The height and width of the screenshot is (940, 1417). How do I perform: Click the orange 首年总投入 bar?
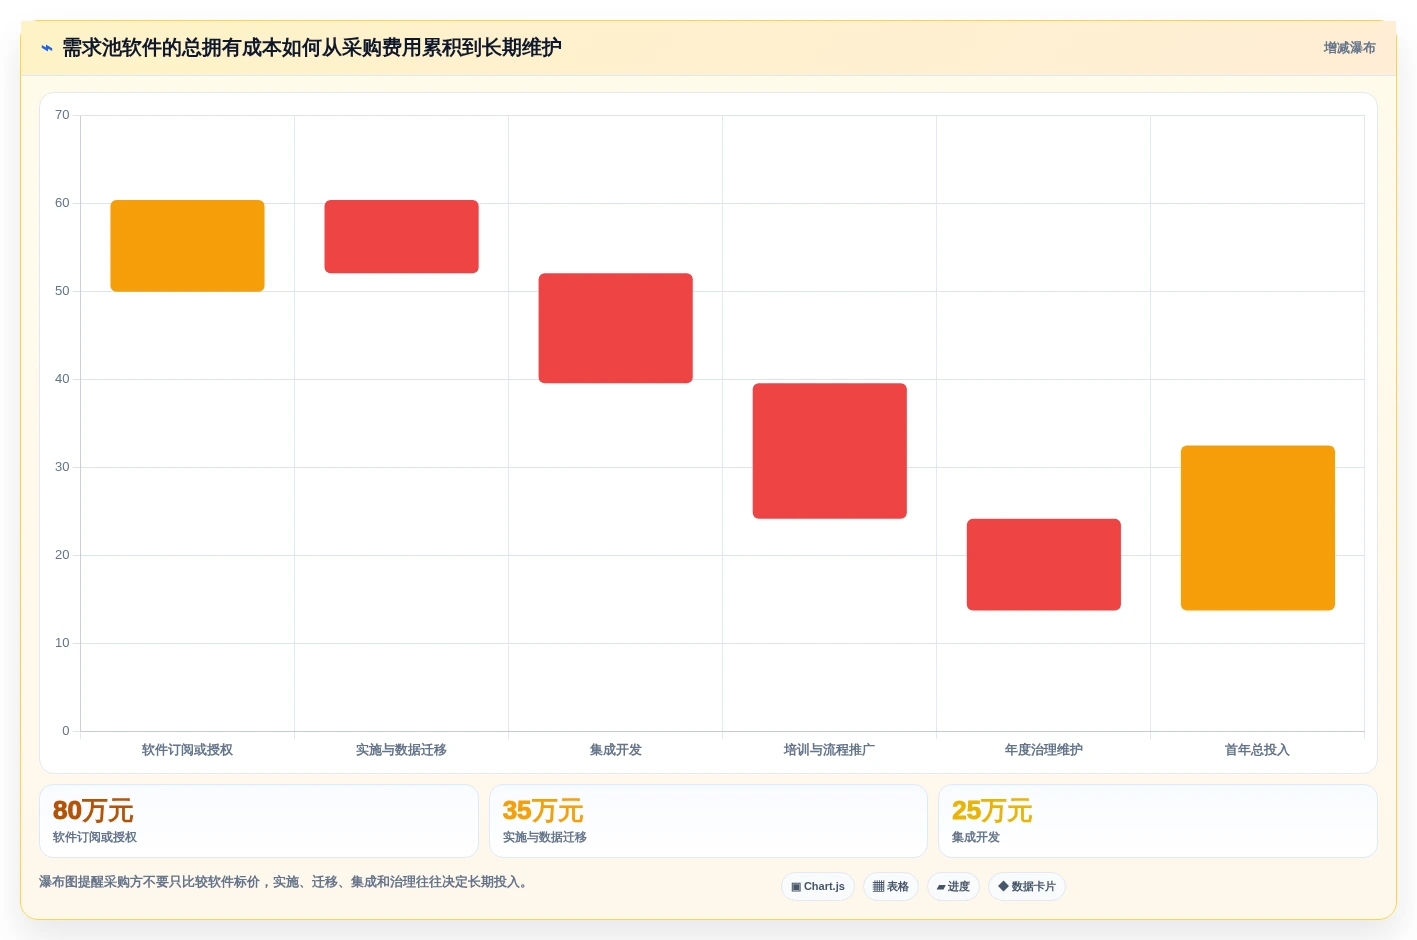tap(1257, 528)
